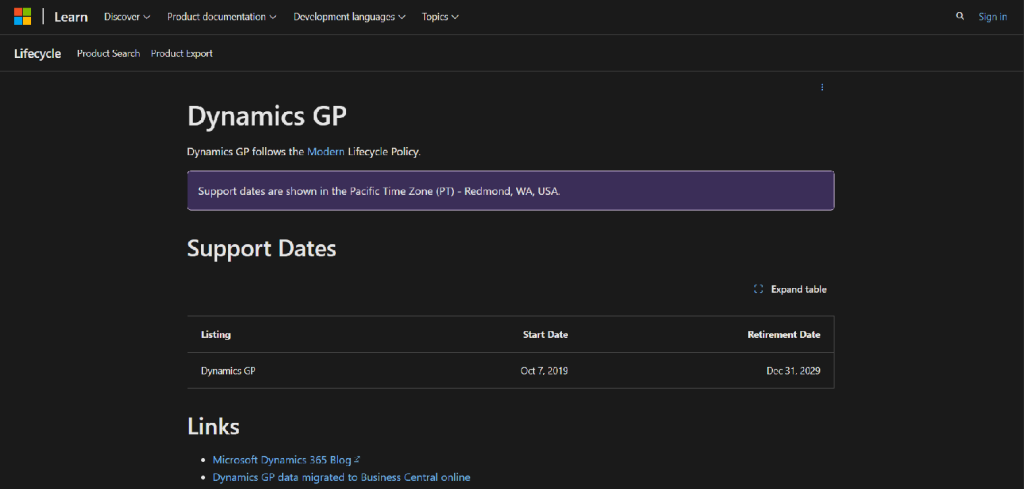Click the Dynamics GP page heading

(x=267, y=116)
